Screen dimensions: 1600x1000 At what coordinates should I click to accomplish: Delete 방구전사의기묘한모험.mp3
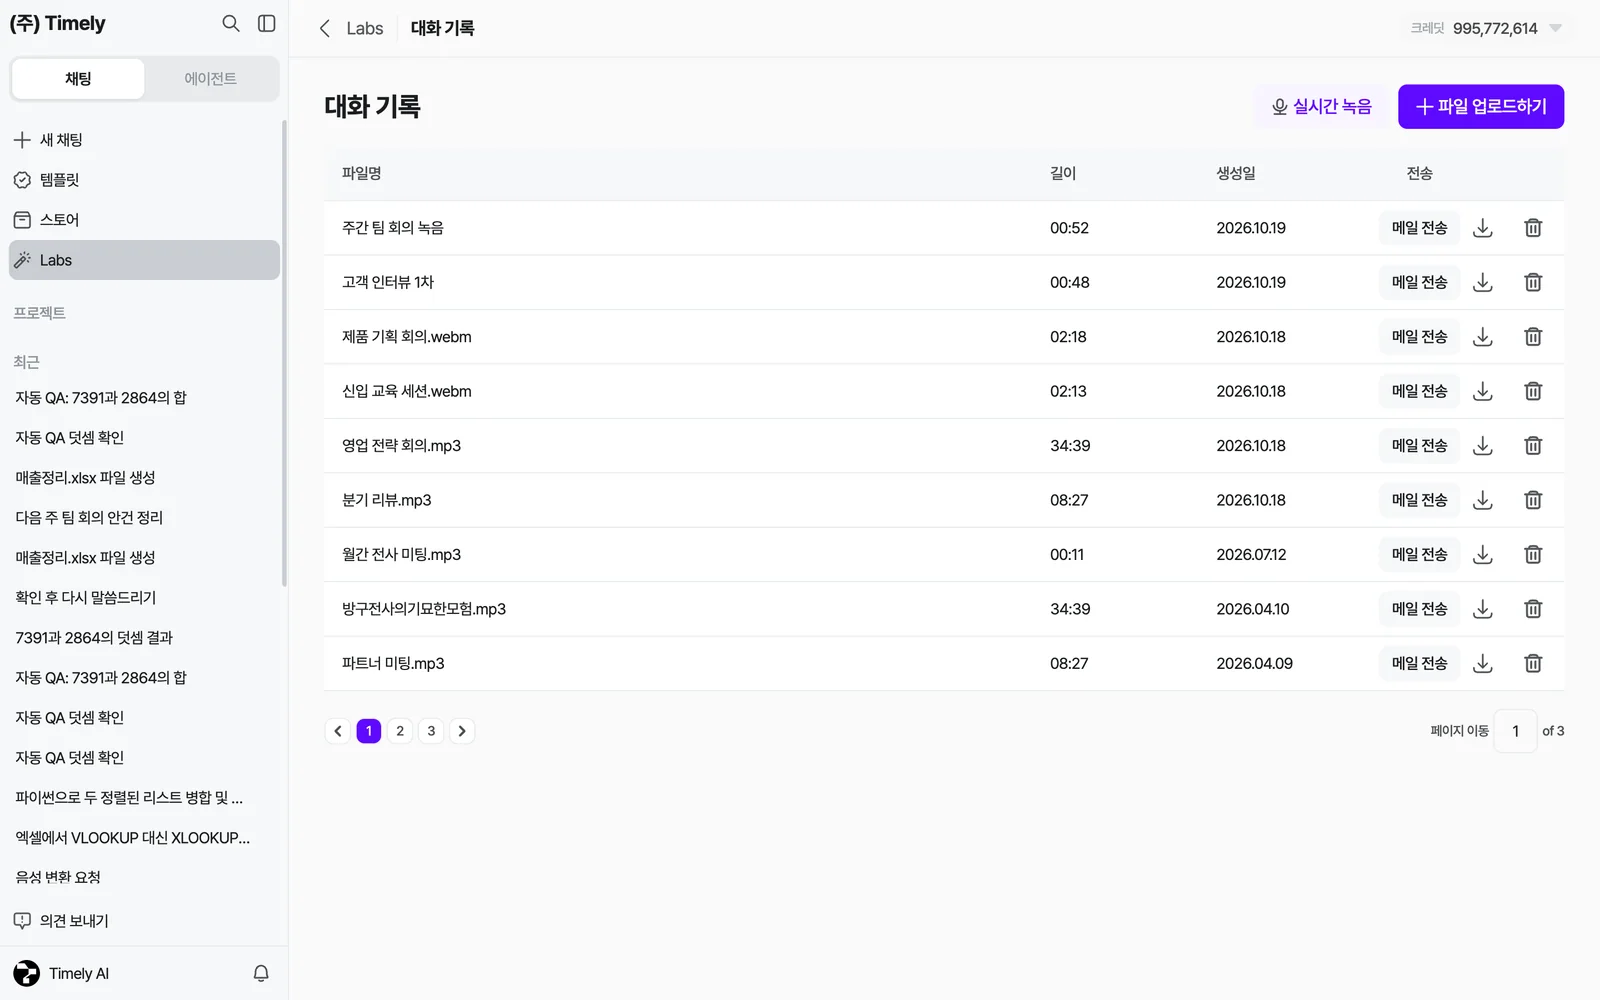[x=1533, y=609]
